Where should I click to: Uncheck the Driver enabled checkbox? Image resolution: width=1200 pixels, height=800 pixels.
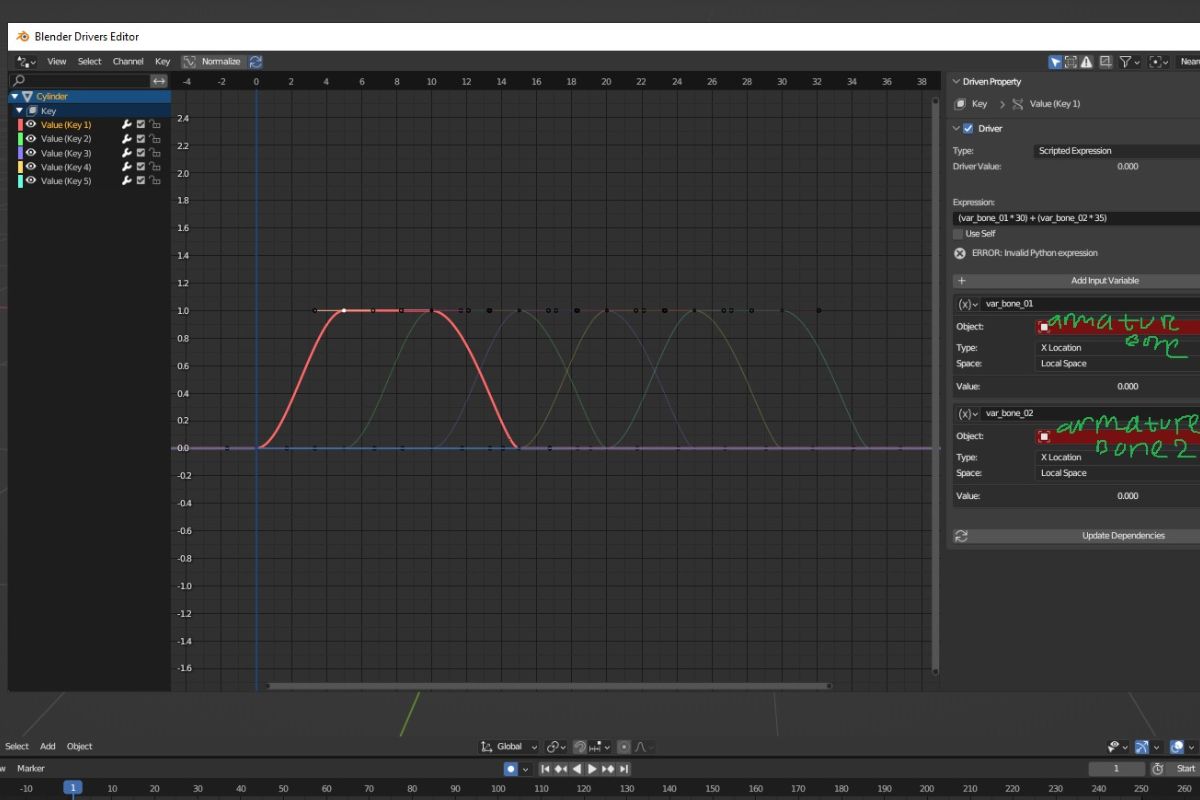967,129
